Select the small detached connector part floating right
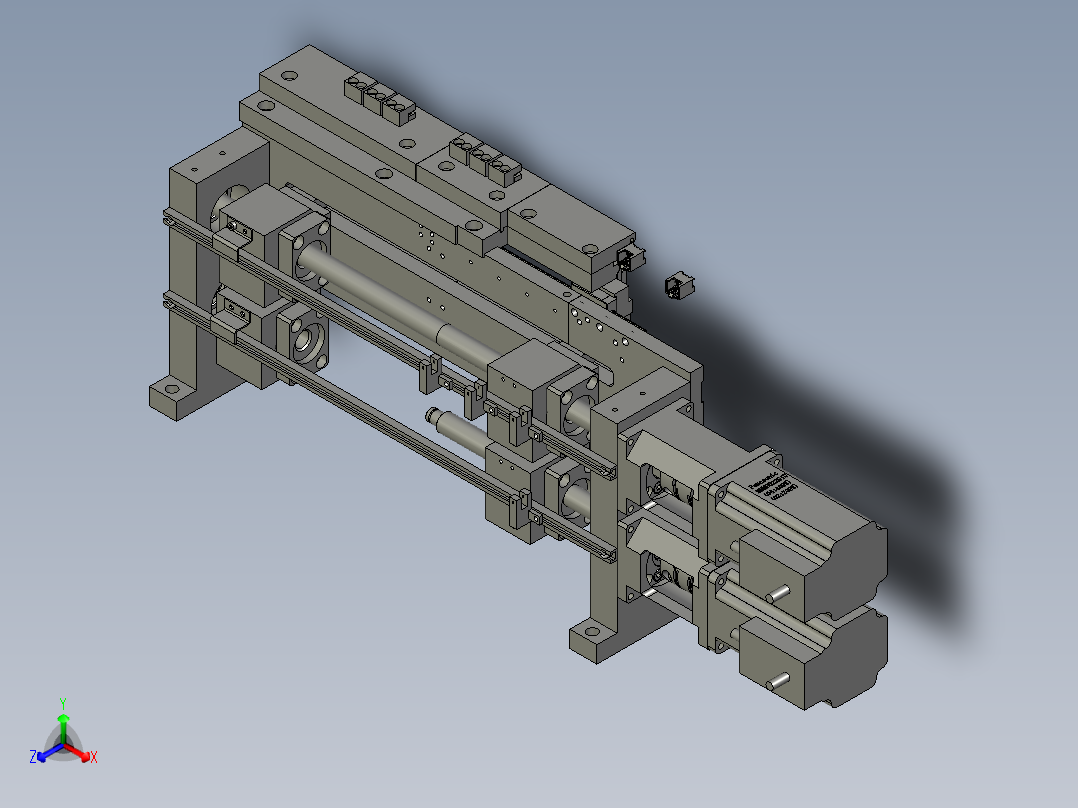 click(x=679, y=286)
